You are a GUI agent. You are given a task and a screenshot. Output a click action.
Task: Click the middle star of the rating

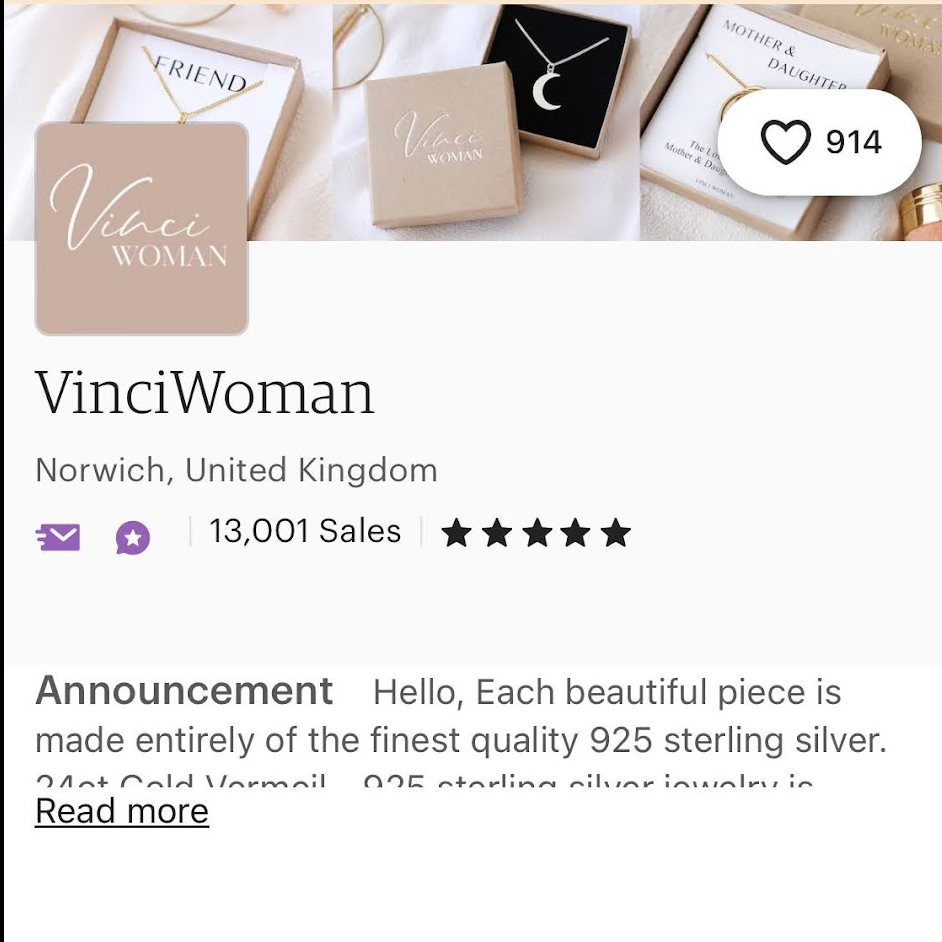click(x=537, y=533)
